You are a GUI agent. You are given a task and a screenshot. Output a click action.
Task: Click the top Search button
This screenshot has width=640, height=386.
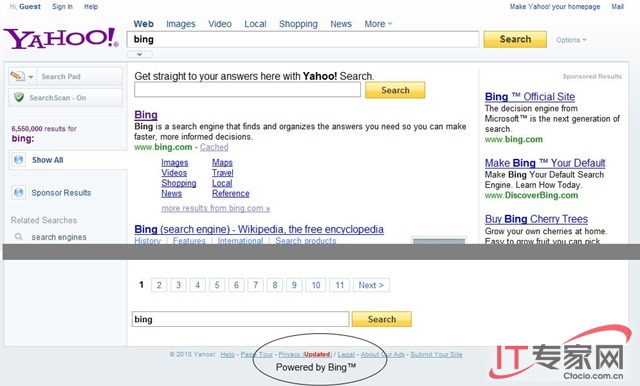(x=515, y=39)
